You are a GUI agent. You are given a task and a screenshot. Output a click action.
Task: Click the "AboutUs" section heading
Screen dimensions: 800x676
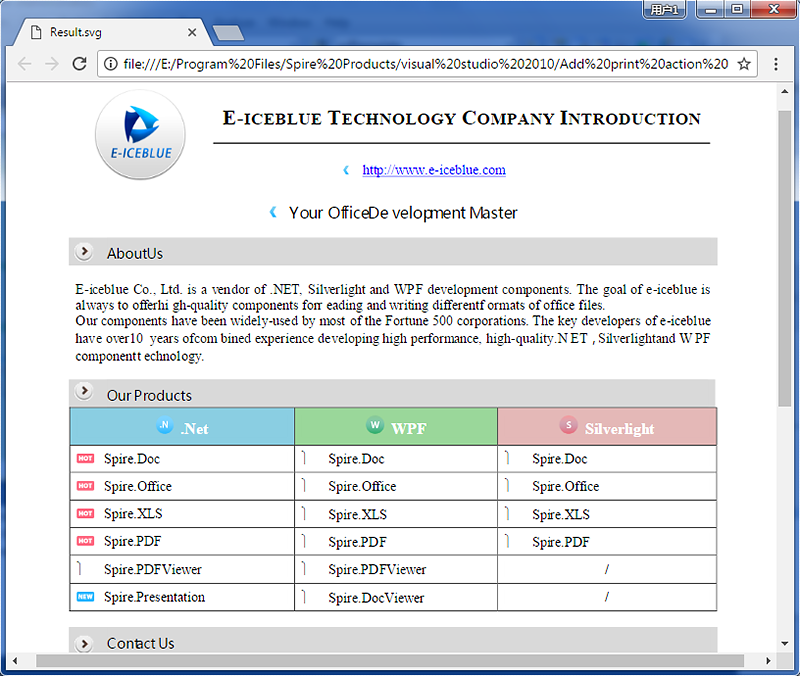point(135,254)
